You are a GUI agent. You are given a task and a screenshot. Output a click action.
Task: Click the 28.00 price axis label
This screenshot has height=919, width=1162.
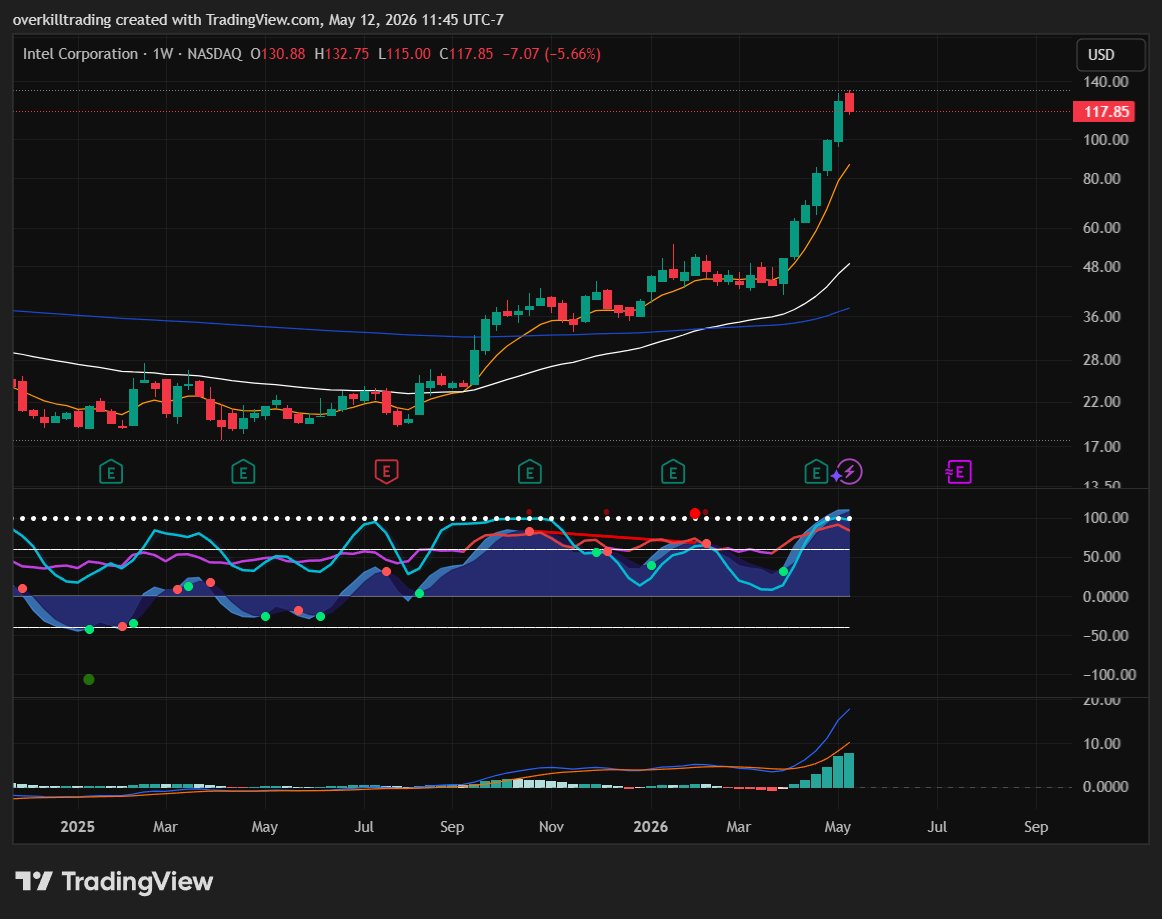[x=1101, y=359]
